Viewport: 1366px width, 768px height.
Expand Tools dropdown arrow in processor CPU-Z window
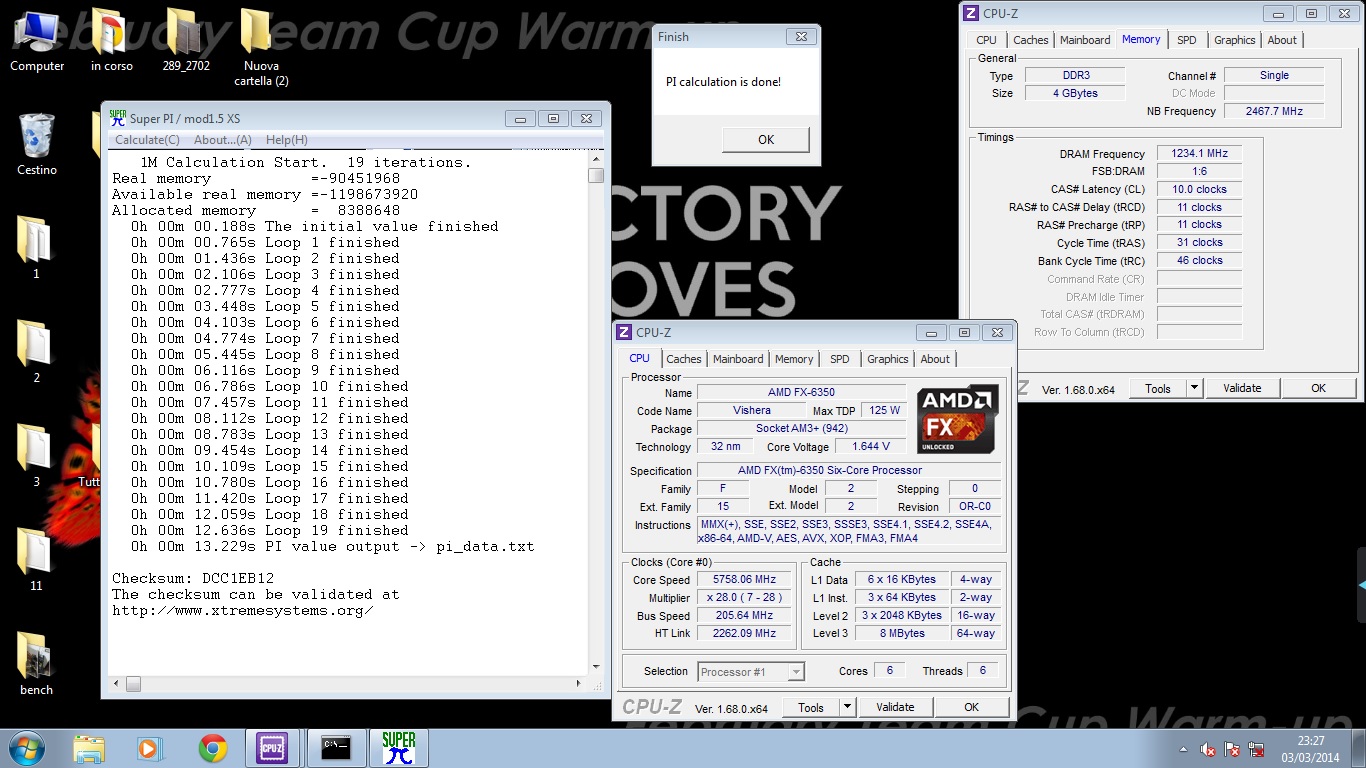coord(847,707)
